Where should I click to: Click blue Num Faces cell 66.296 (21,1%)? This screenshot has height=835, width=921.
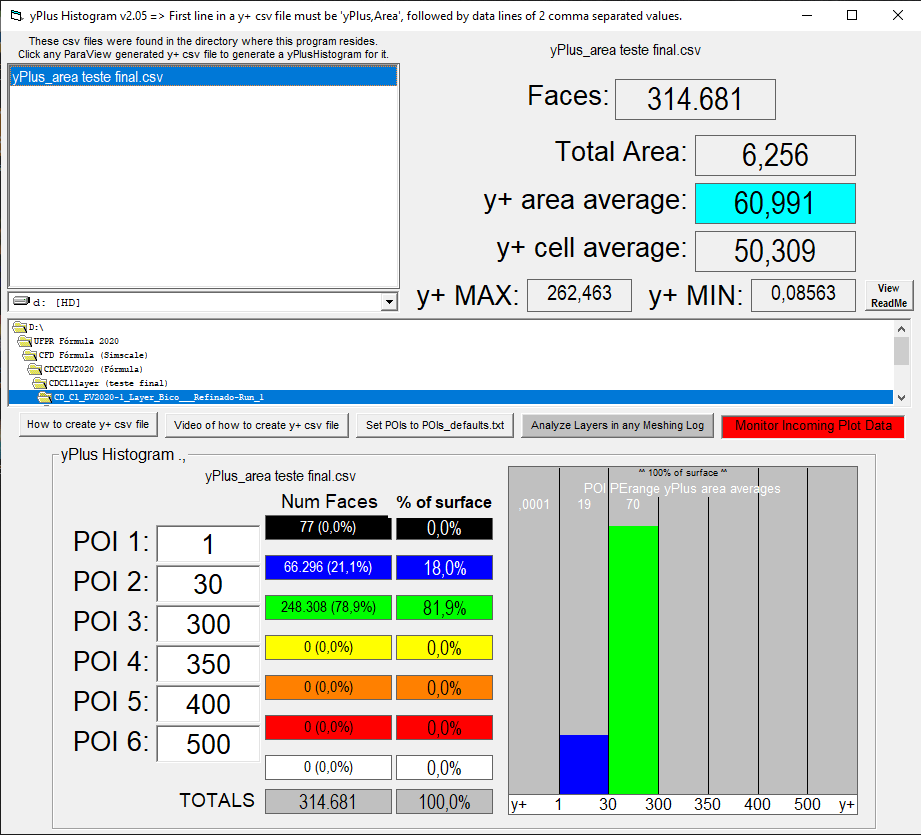point(328,567)
